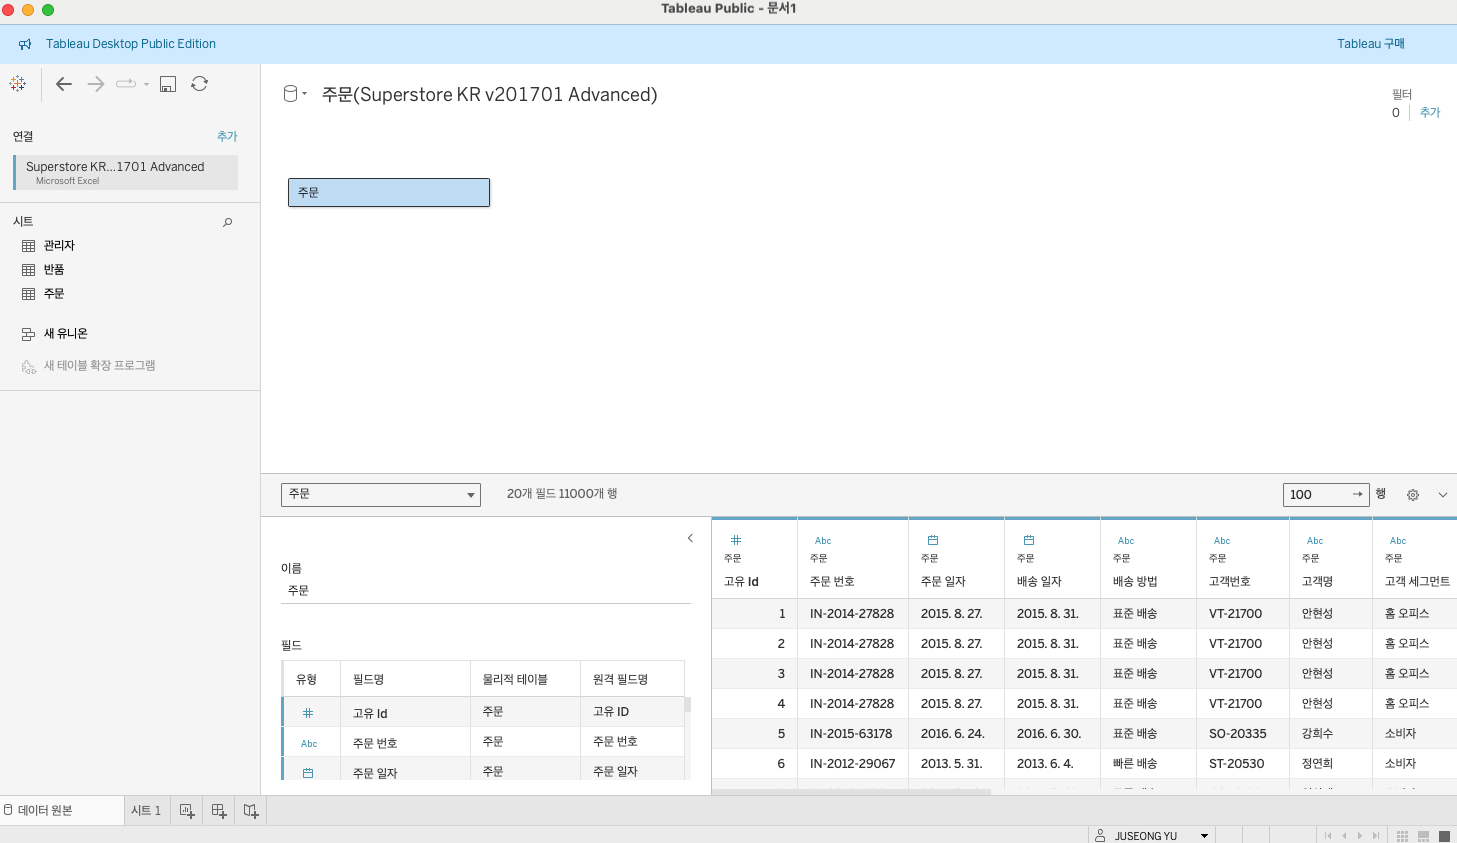Screen dimensions: 1457x843
Task: Click cell IN-2015-63178
Action: pyautogui.click(x=852, y=733)
